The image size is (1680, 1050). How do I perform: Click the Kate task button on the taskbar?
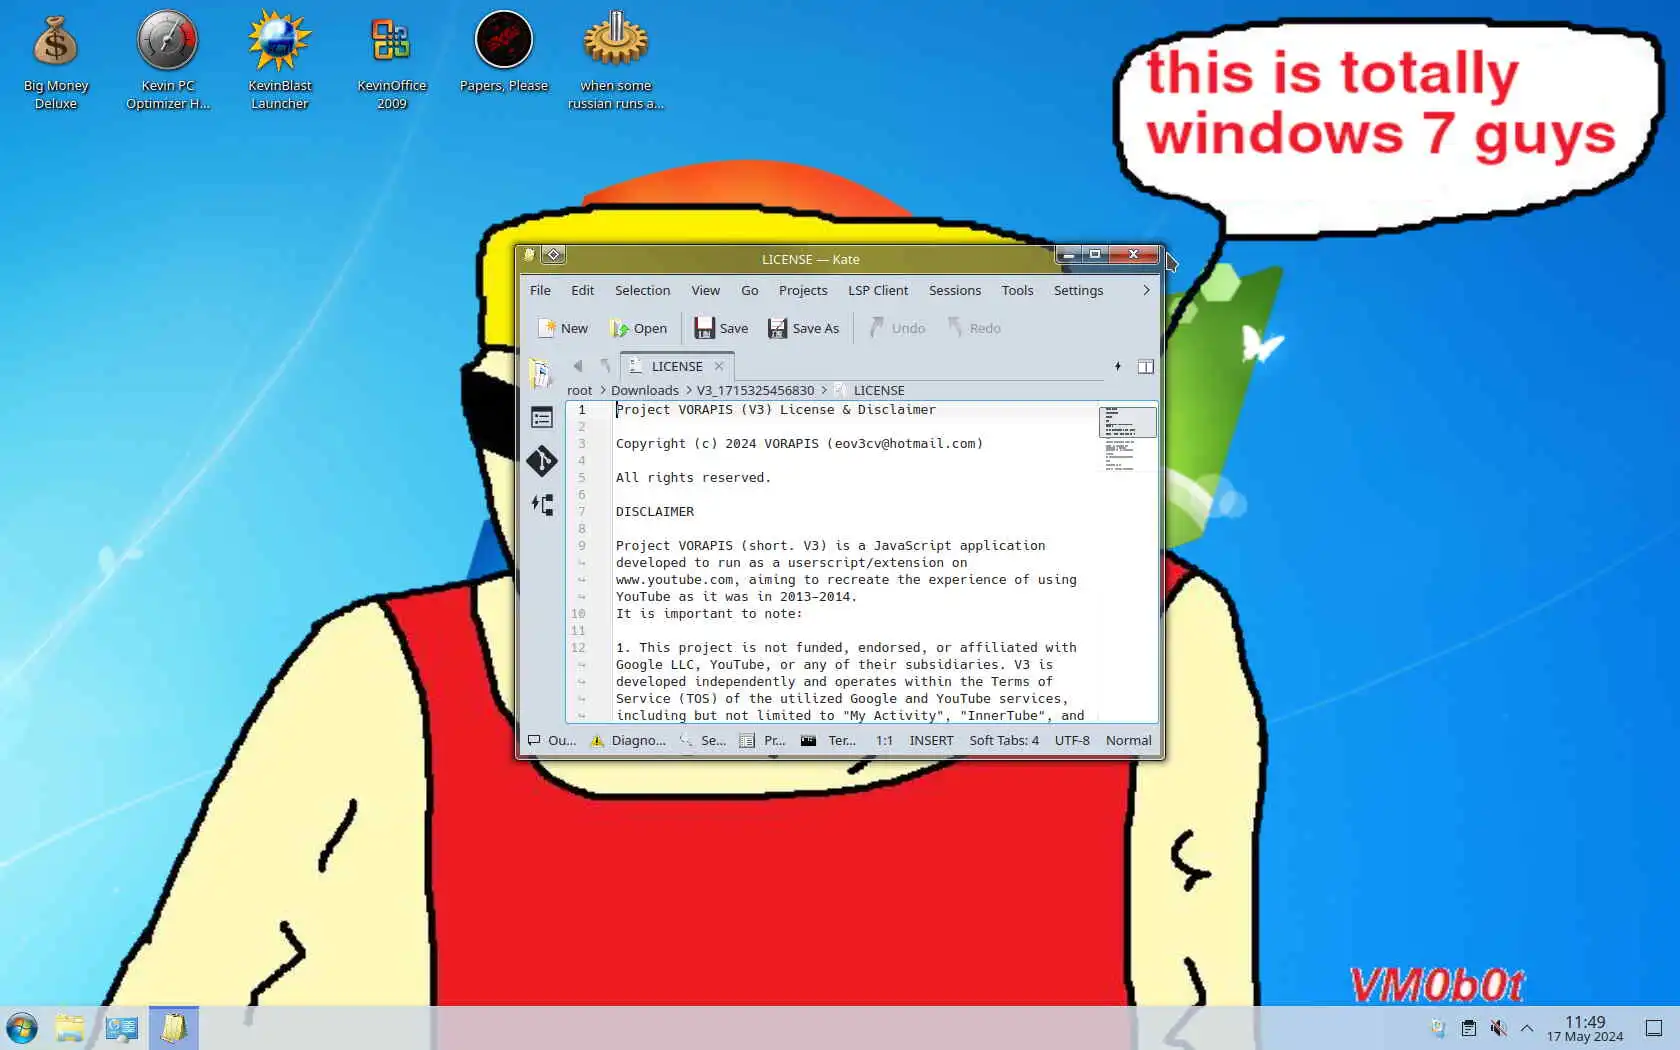[x=174, y=1028]
